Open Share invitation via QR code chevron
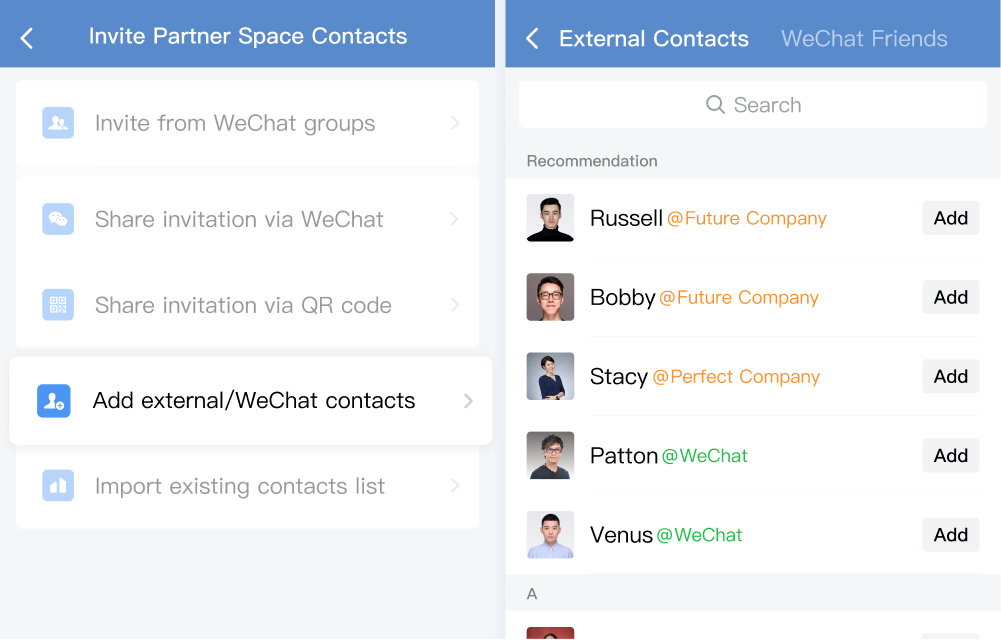Image resolution: width=1001 pixels, height=640 pixels. [x=455, y=305]
